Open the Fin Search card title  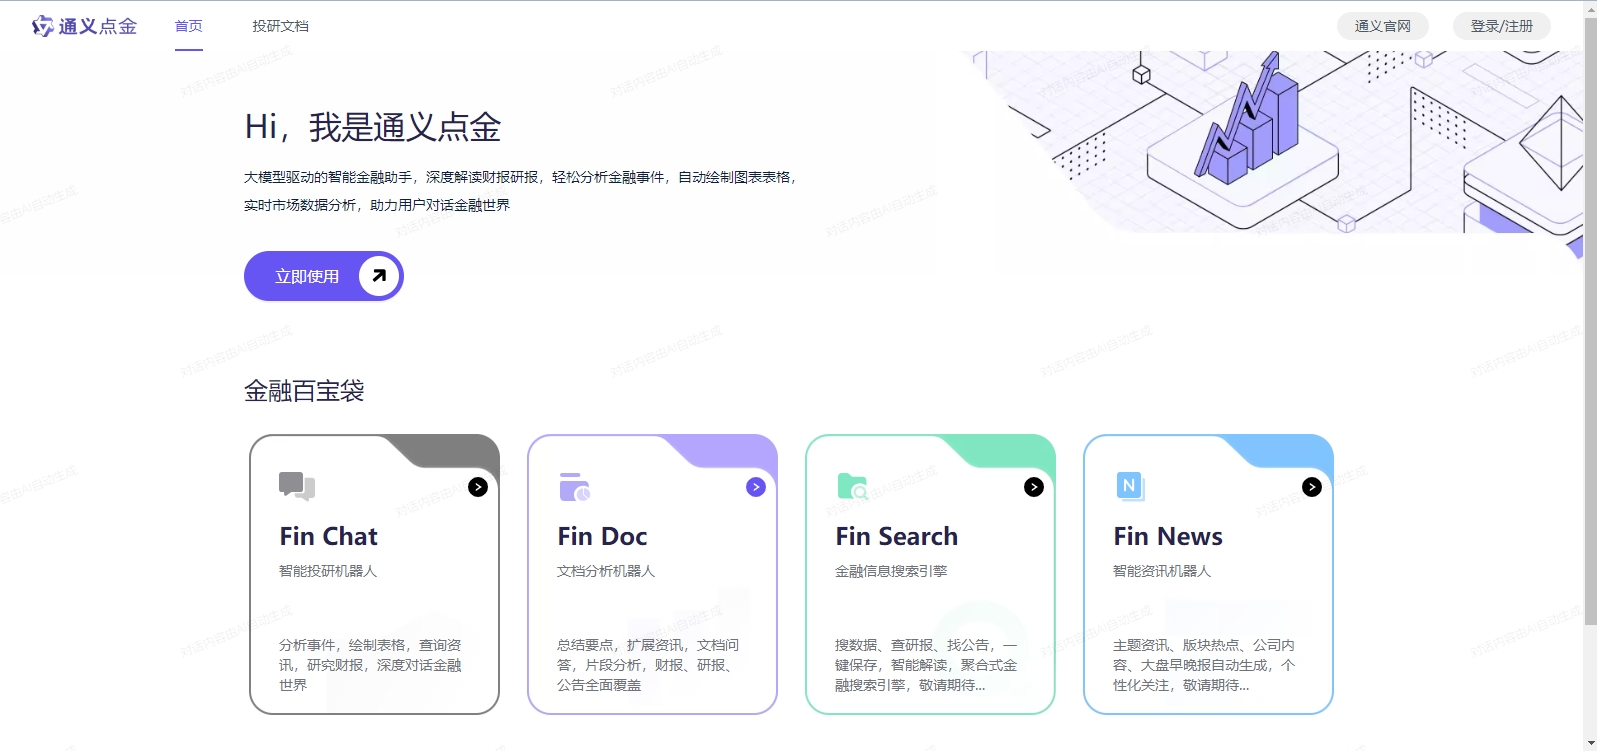897,537
